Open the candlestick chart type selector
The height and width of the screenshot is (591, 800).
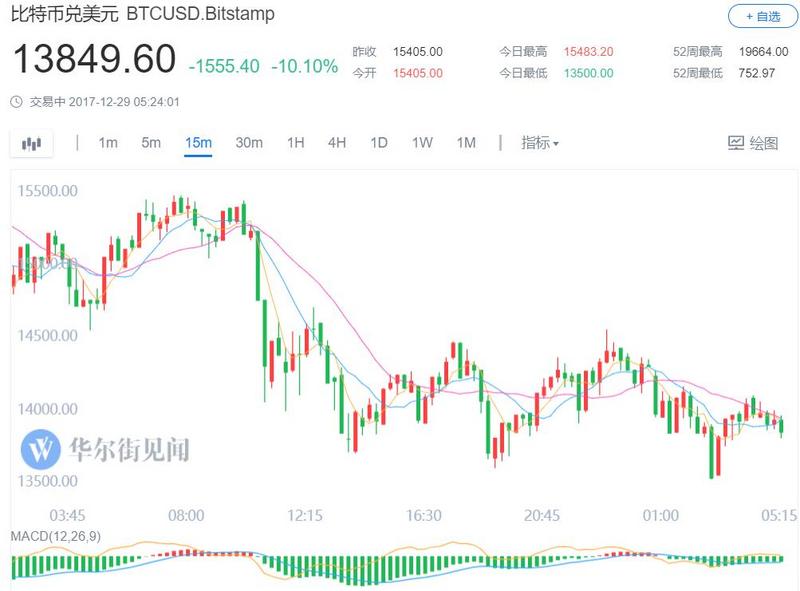click(x=32, y=143)
